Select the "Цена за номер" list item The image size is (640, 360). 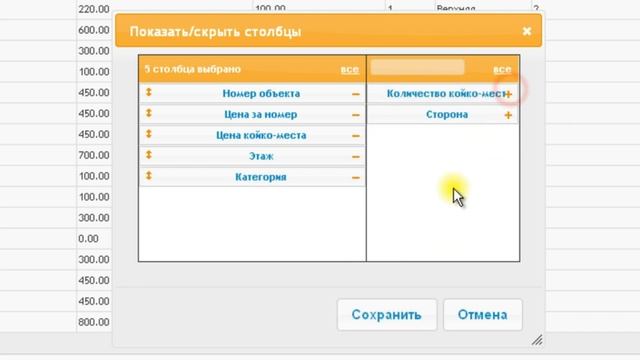[252, 114]
